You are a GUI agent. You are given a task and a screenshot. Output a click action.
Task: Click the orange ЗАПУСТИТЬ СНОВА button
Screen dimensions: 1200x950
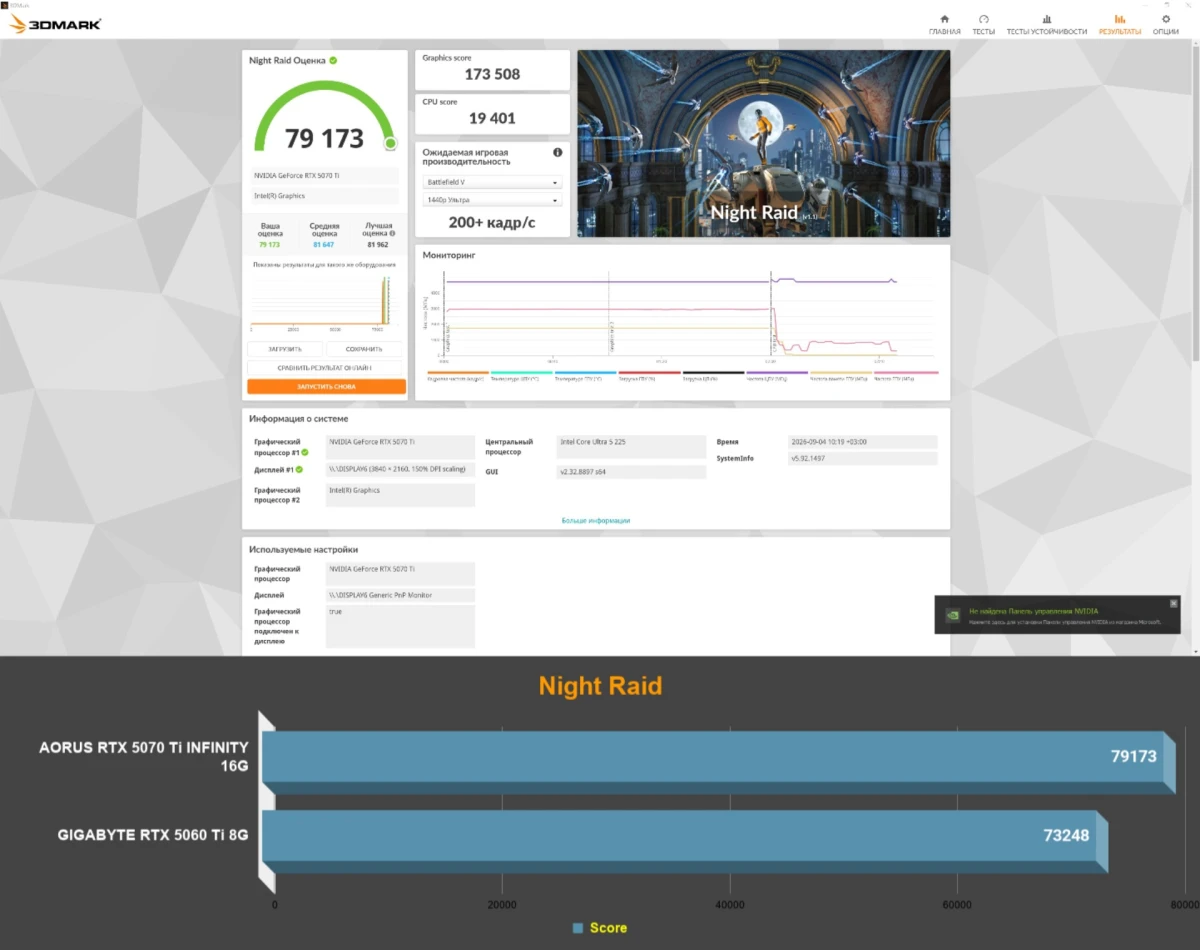pos(326,386)
